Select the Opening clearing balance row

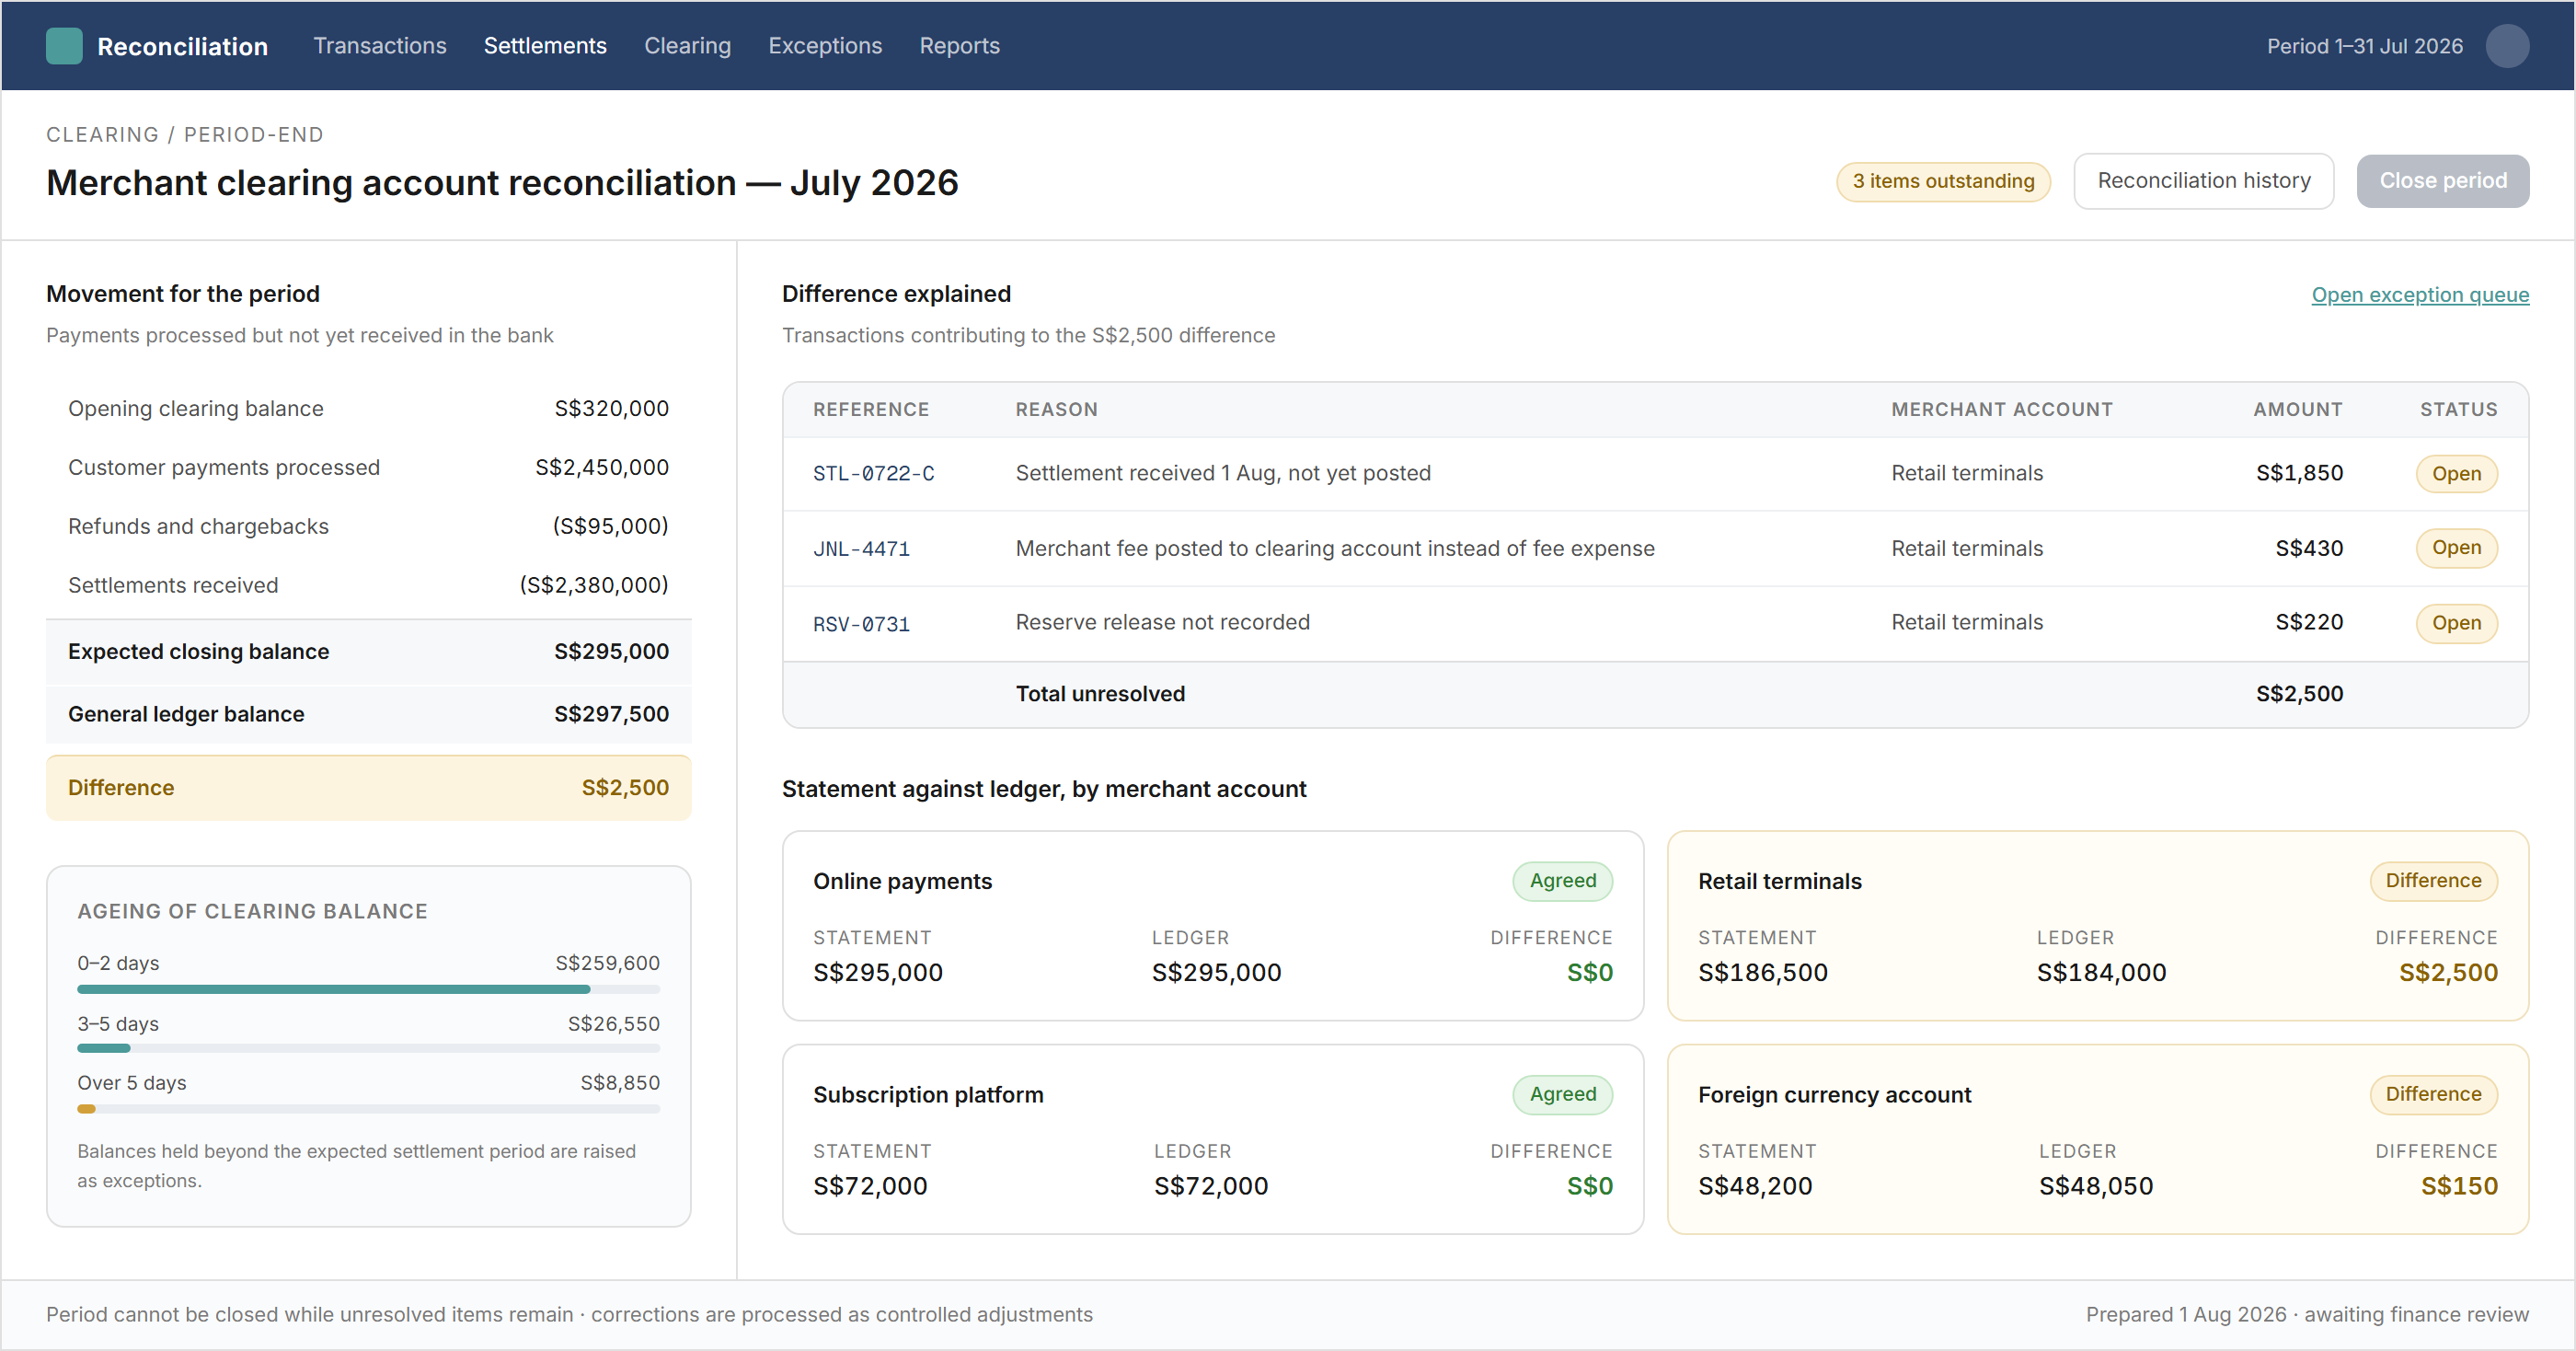click(x=368, y=409)
